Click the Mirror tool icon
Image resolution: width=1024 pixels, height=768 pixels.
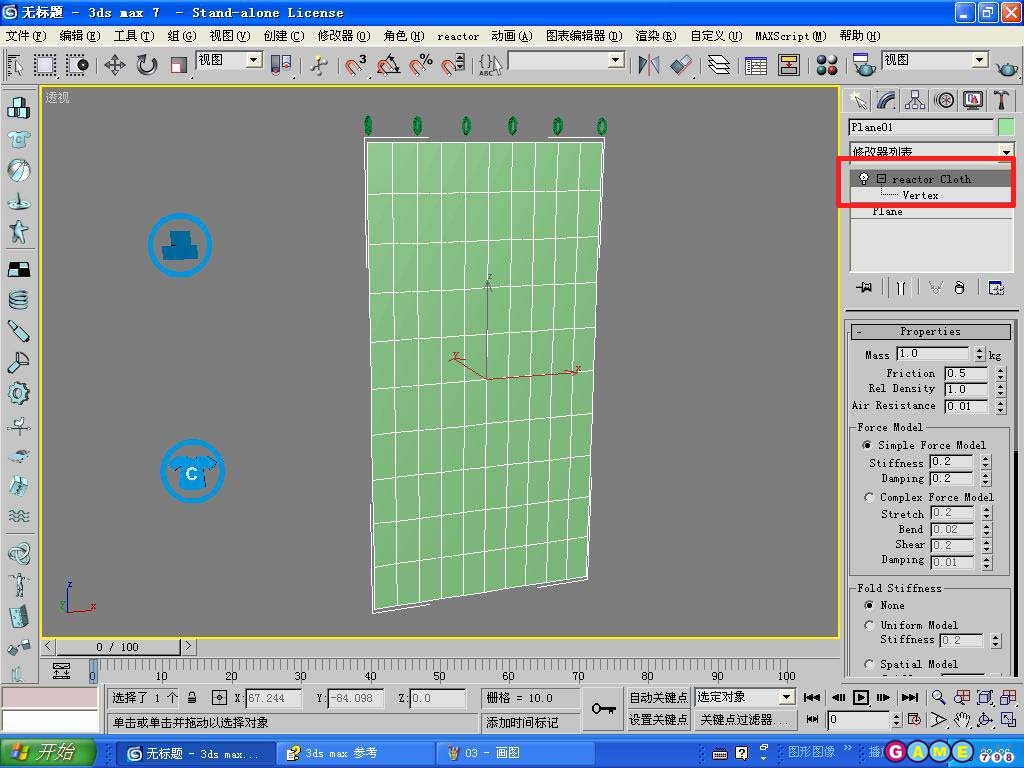(x=649, y=65)
